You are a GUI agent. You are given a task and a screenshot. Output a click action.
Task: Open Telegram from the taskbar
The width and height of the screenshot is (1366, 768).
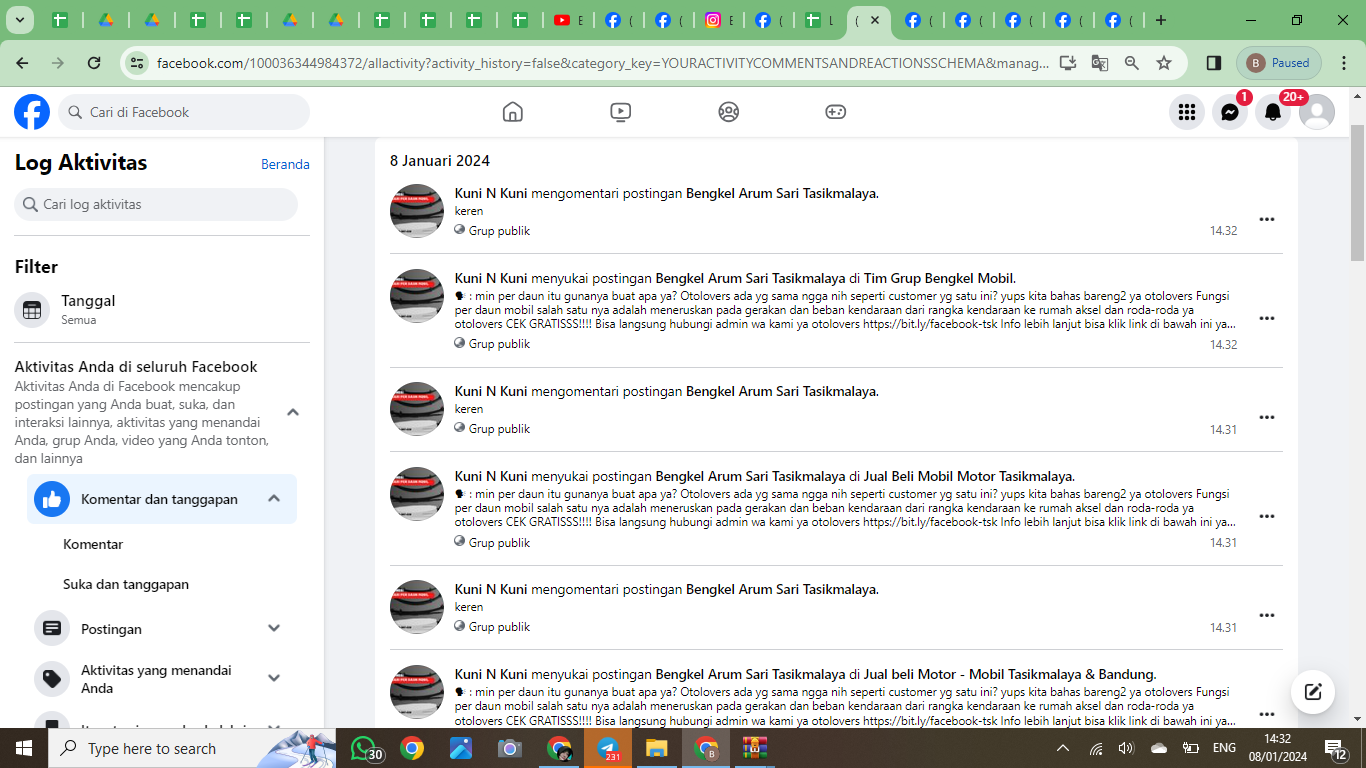pos(608,748)
